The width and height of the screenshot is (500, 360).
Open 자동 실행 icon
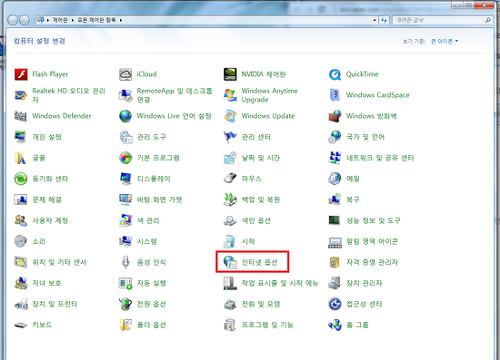pyautogui.click(x=126, y=283)
